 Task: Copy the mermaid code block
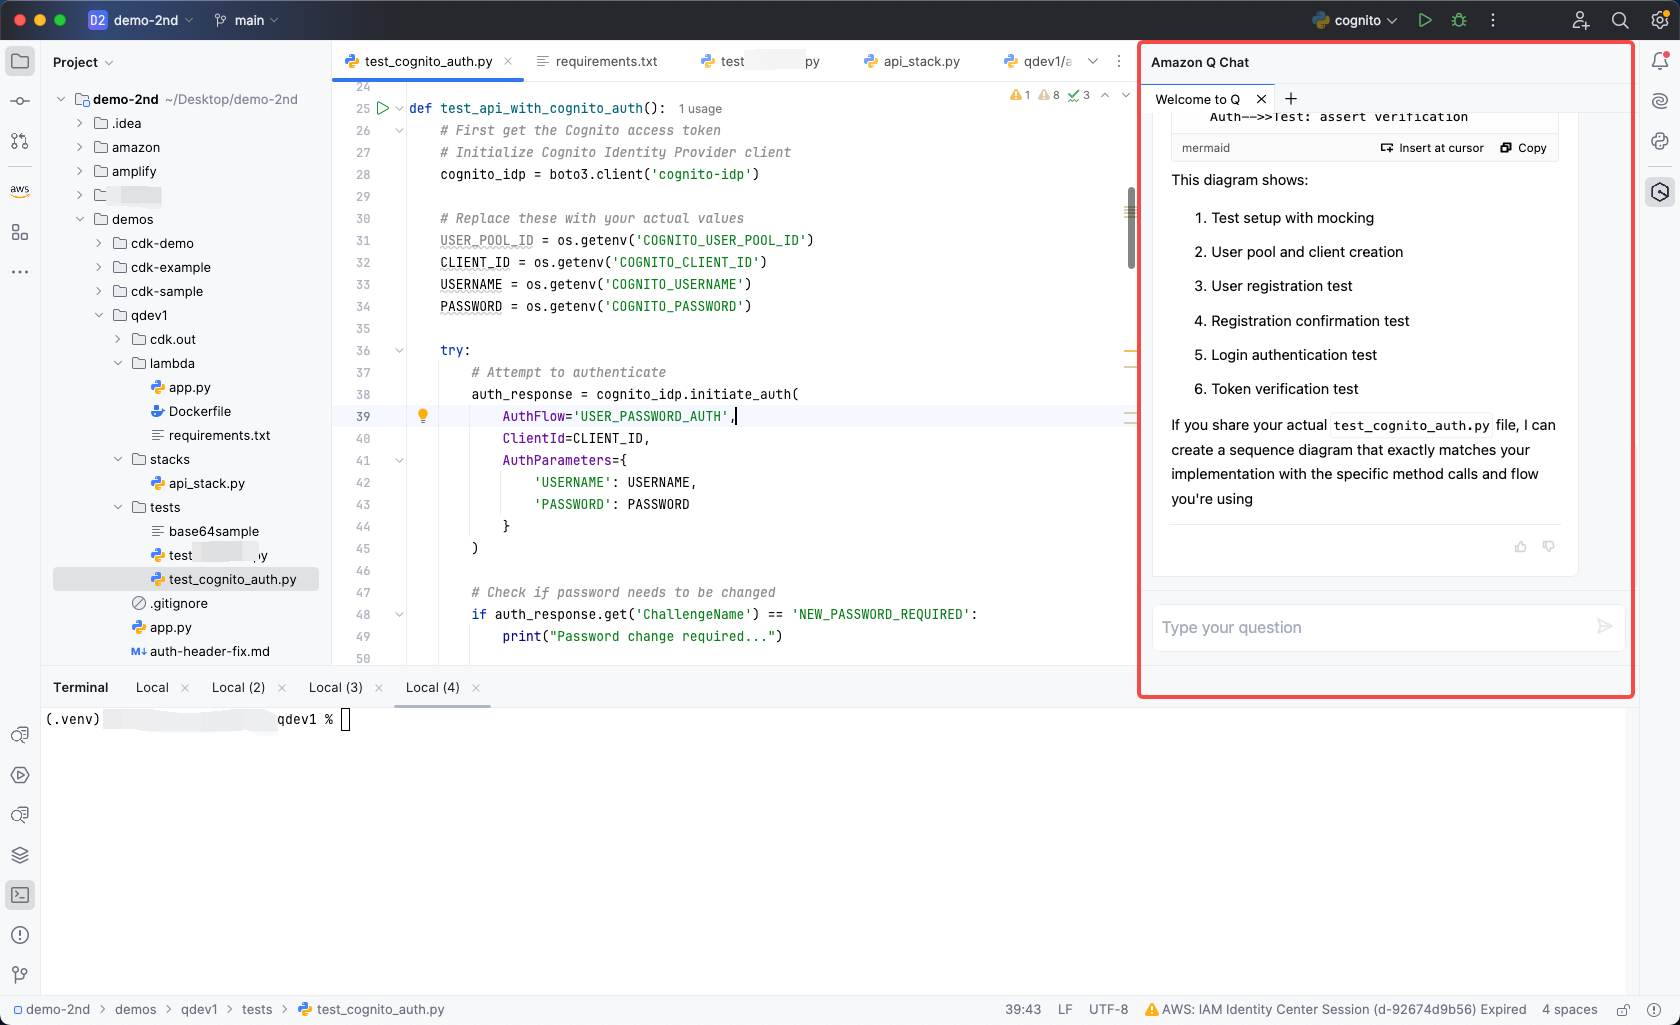coord(1523,148)
